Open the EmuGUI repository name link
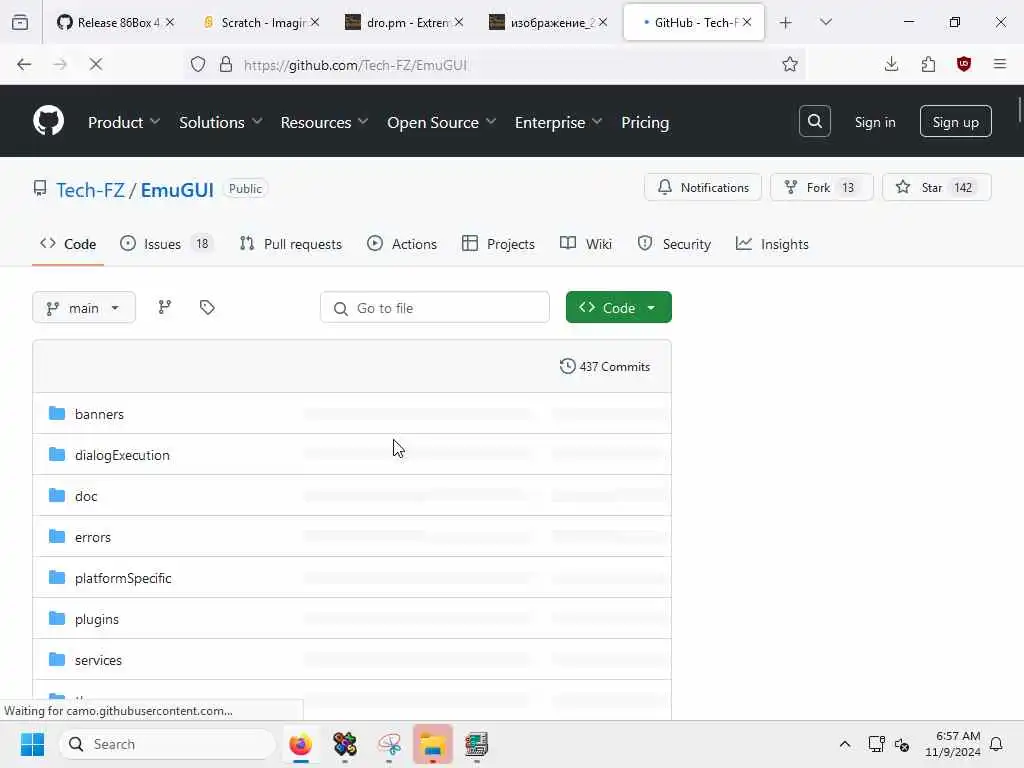 [177, 189]
